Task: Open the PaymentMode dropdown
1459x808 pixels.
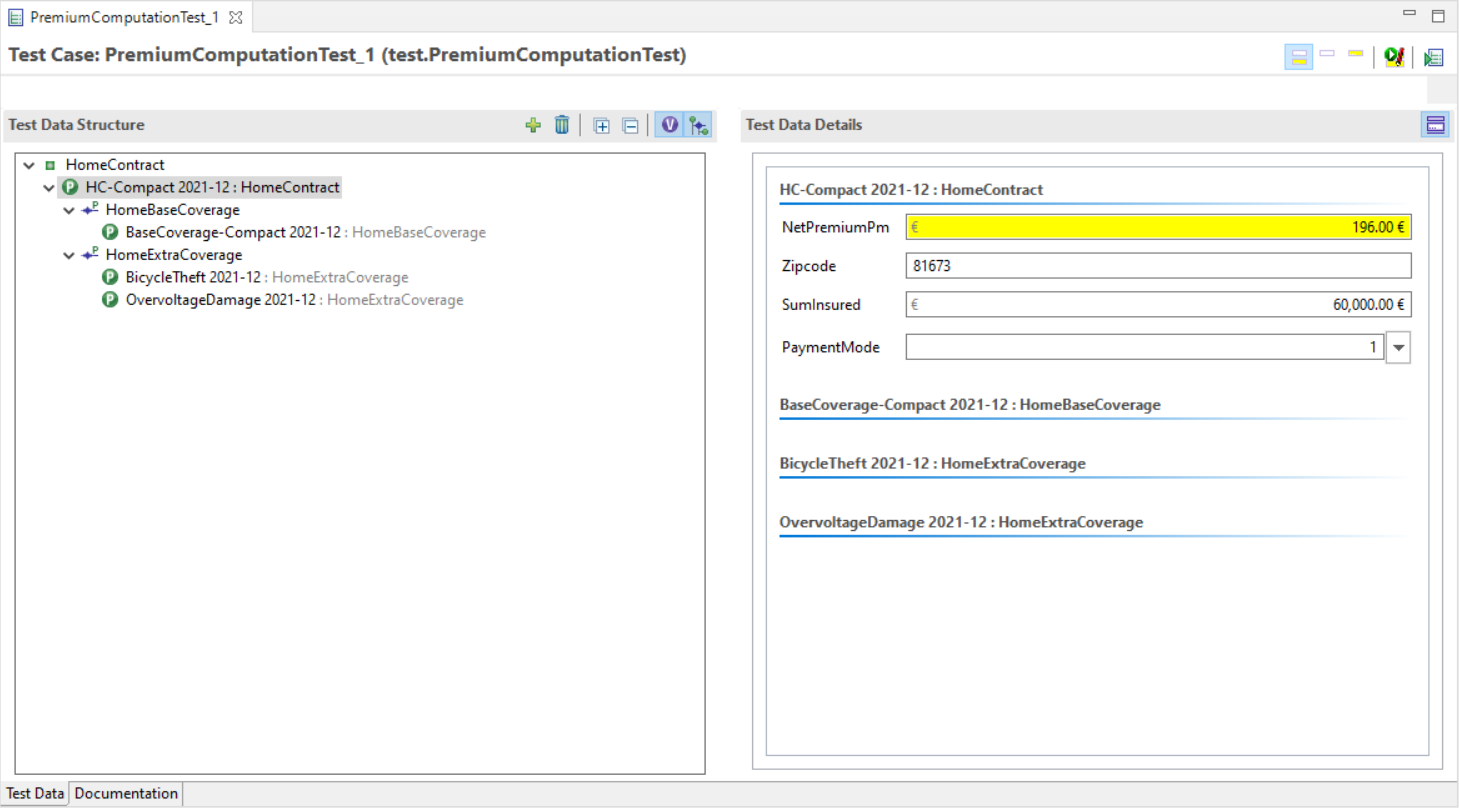Action: point(1398,346)
